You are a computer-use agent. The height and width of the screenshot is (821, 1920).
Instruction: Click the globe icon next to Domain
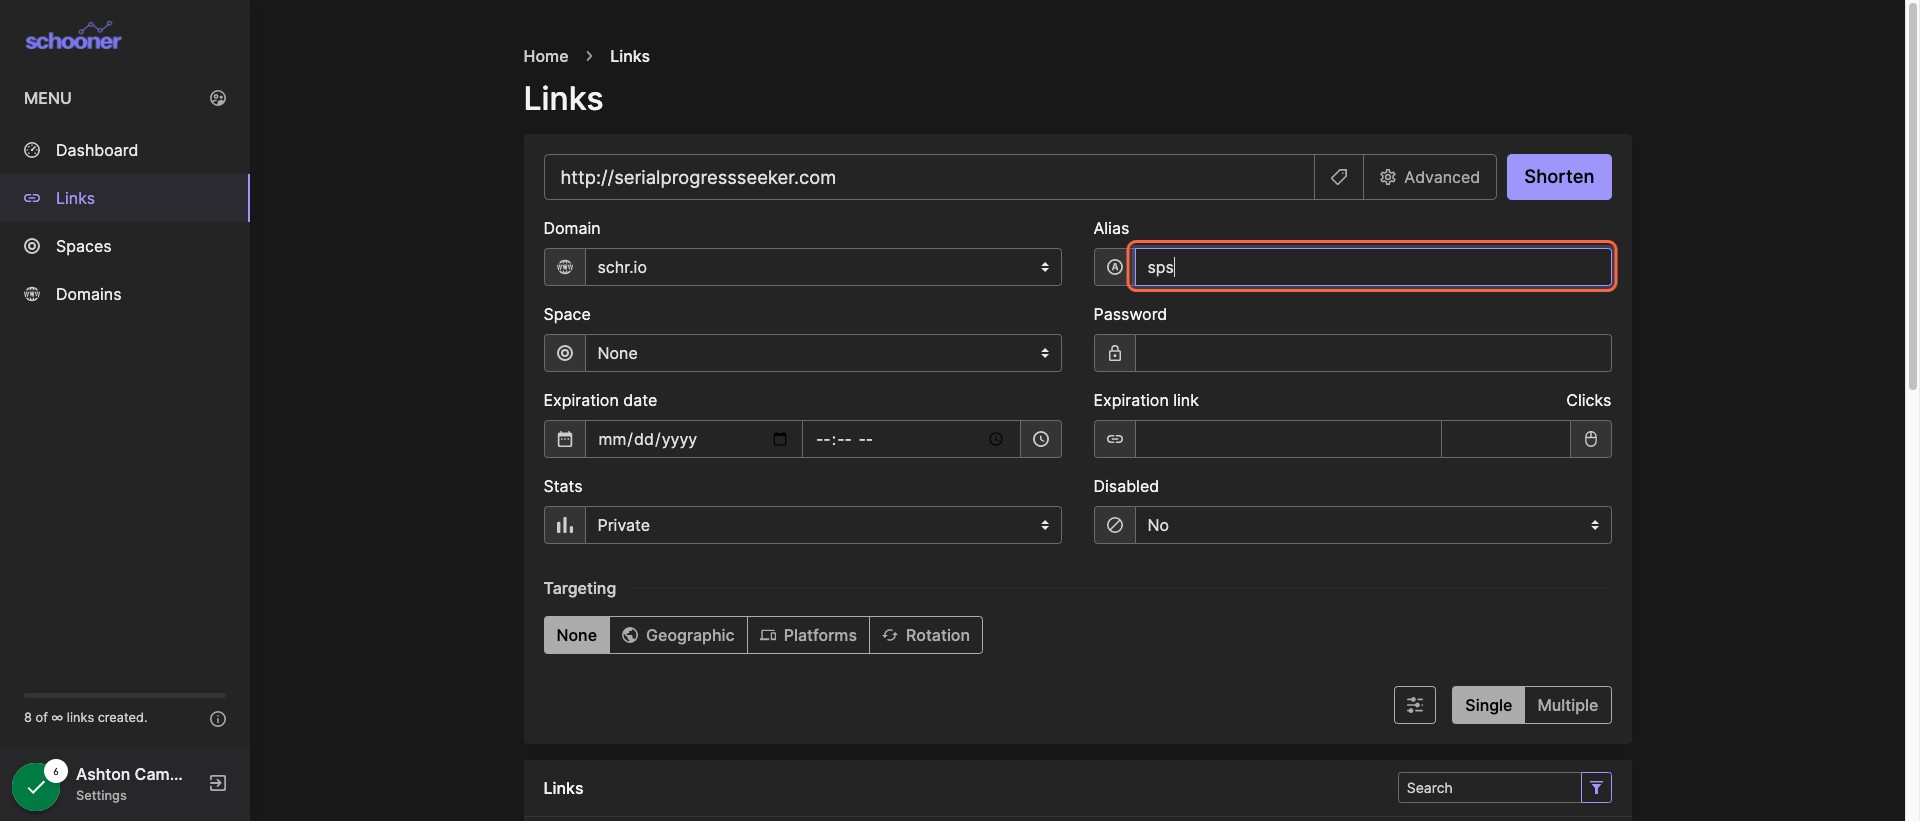click(565, 267)
